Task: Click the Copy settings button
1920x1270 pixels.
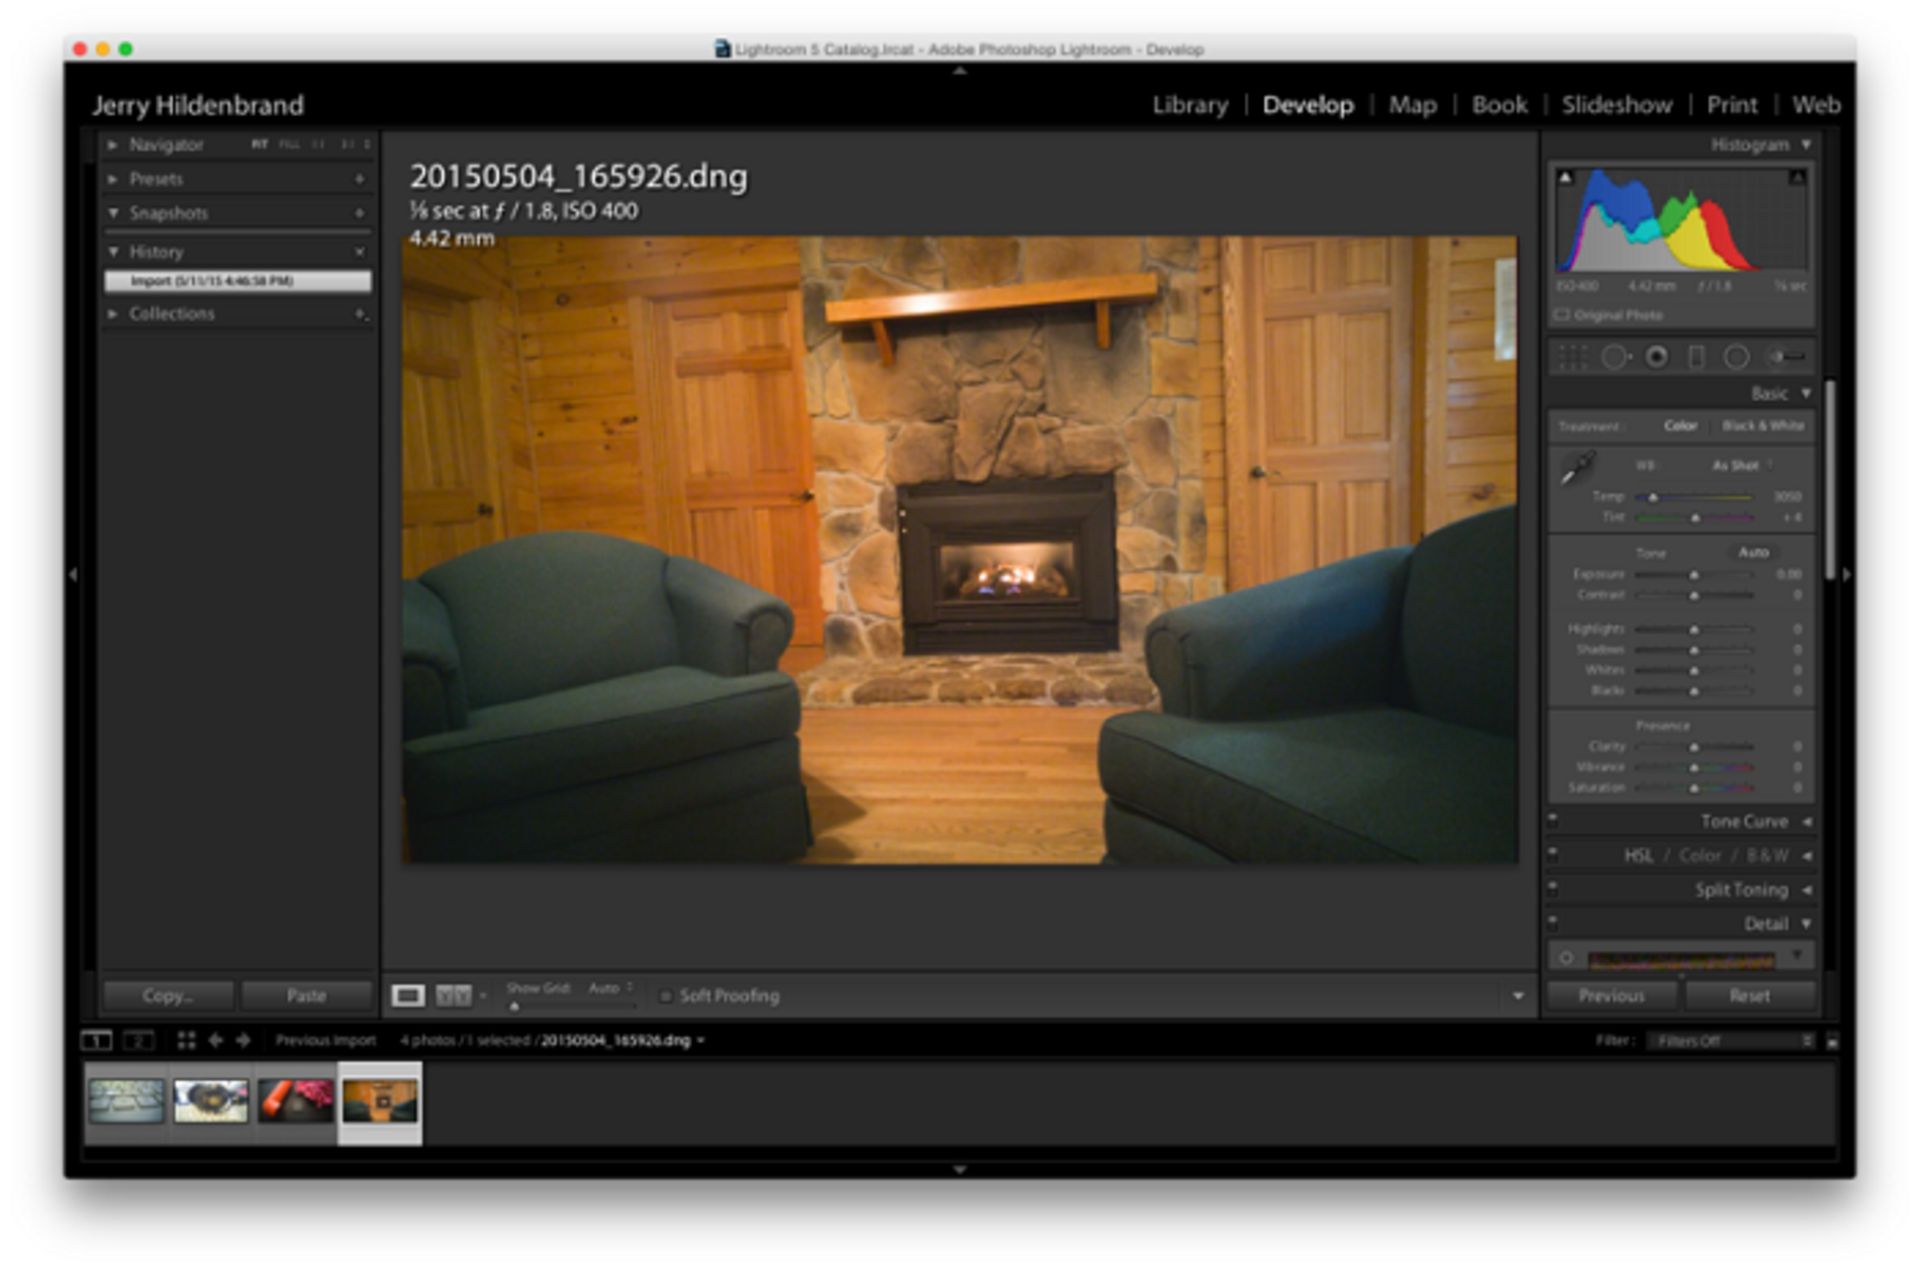Action: click(x=167, y=995)
